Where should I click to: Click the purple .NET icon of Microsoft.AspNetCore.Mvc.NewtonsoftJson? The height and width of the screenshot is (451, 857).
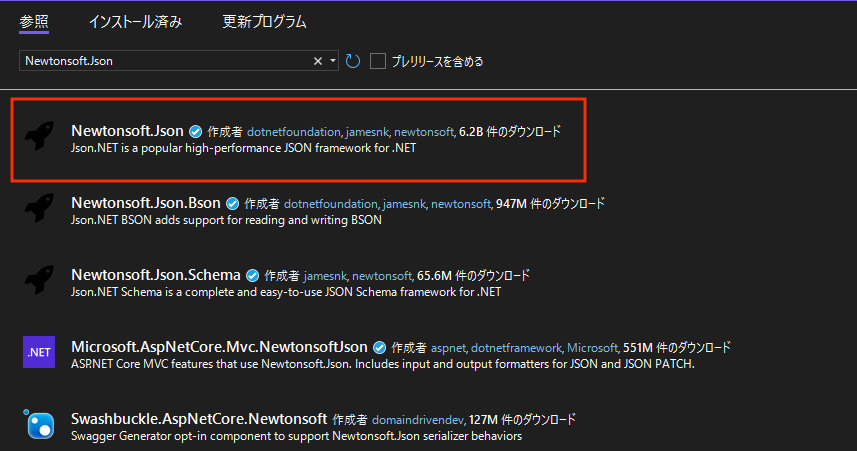click(39, 352)
